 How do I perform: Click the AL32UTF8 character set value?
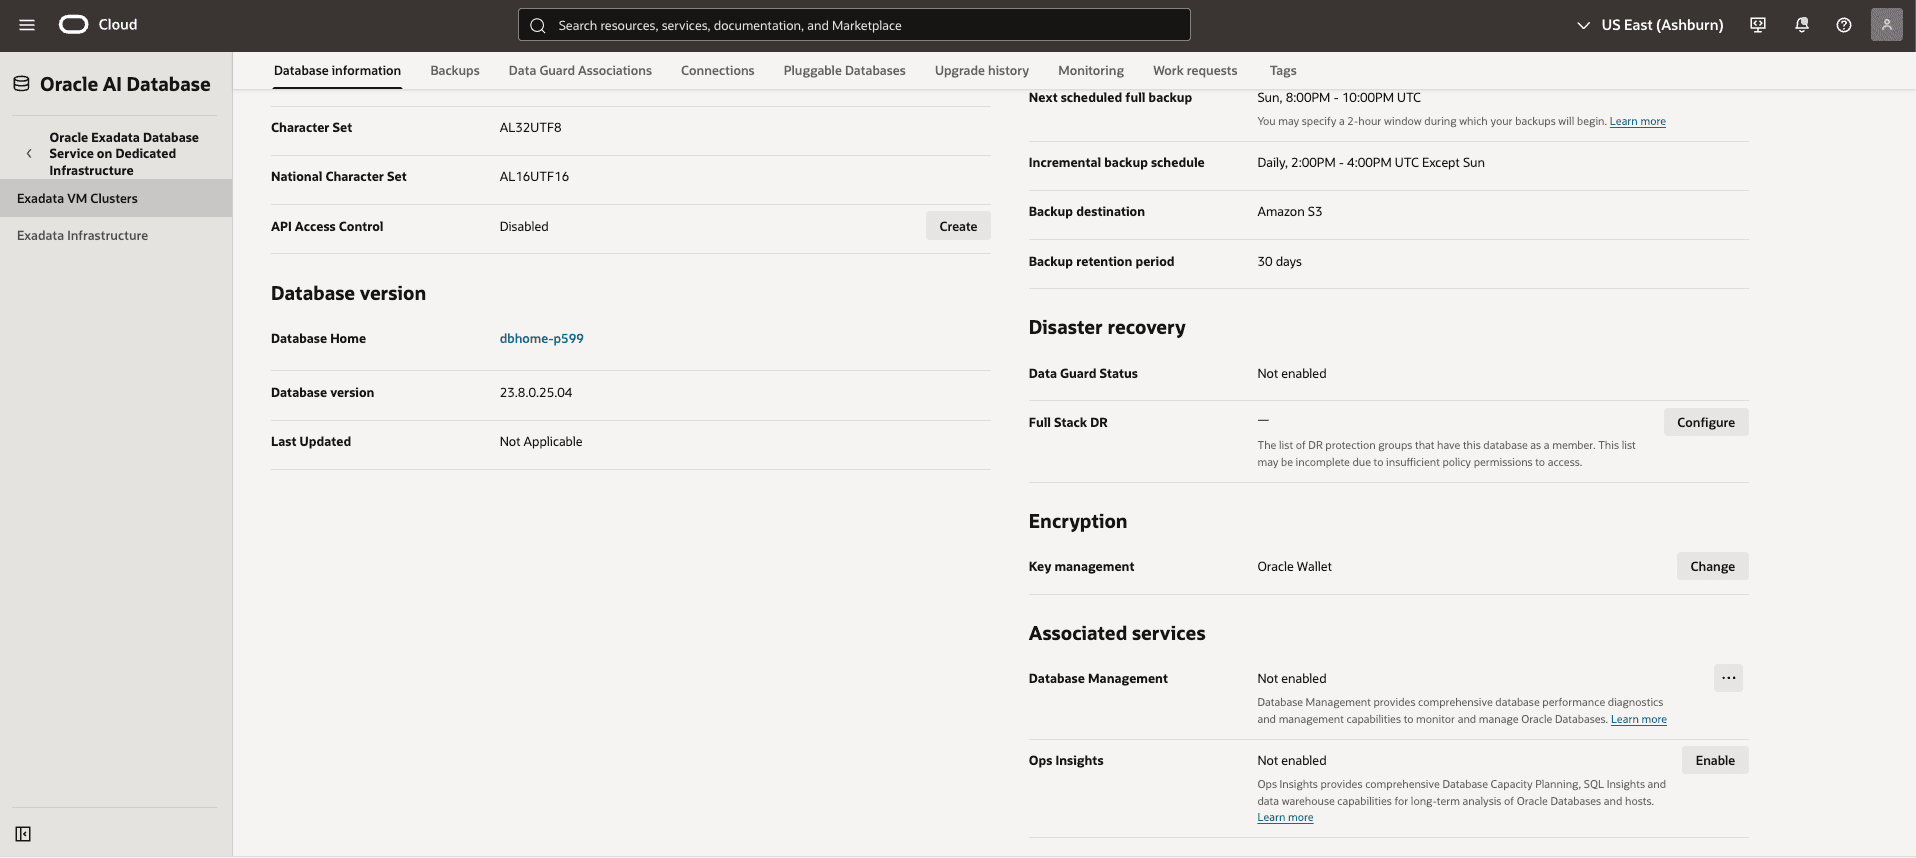[531, 128]
